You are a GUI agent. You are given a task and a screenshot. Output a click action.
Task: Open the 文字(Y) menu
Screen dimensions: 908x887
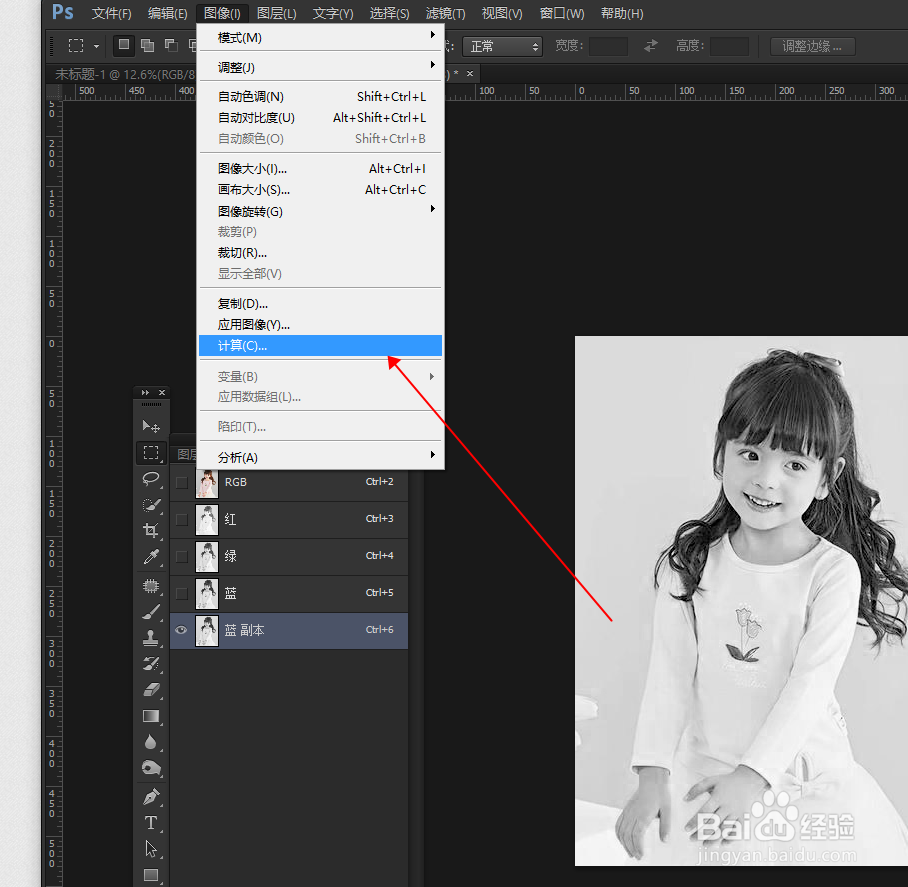click(332, 13)
